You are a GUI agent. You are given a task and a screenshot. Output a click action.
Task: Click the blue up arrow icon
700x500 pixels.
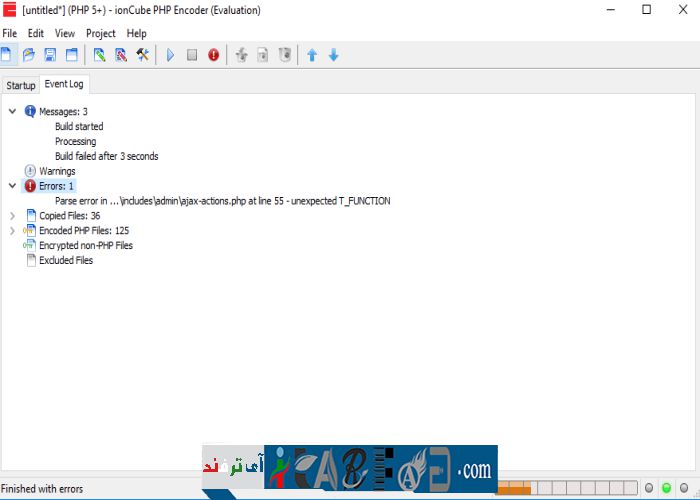point(312,55)
